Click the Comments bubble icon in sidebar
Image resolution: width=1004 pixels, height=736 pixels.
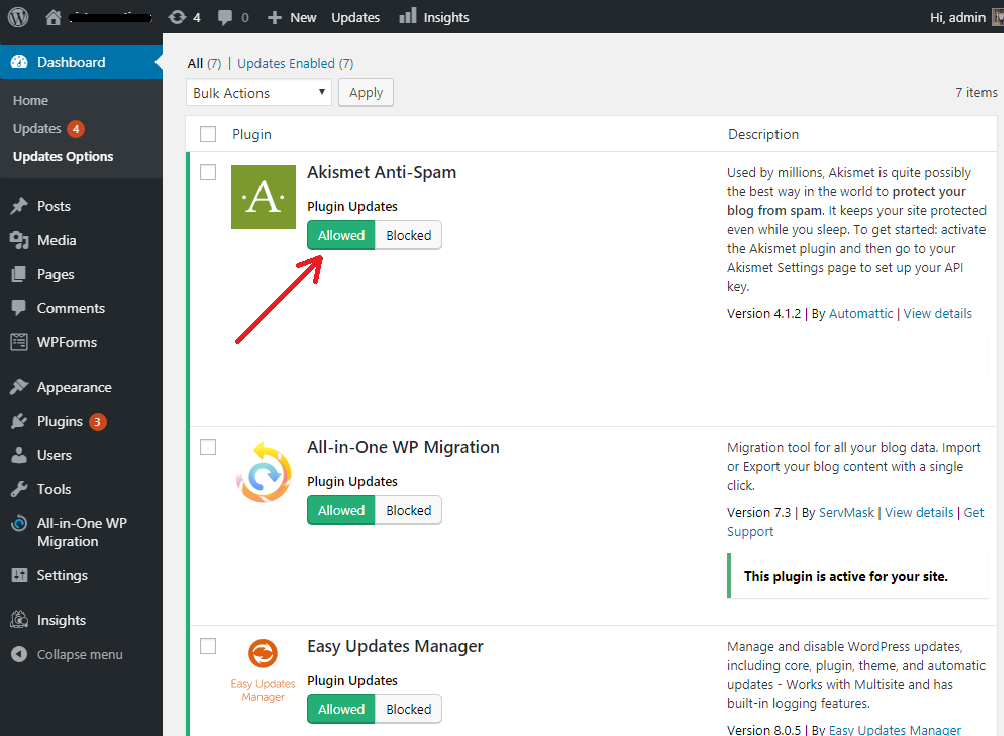19,308
